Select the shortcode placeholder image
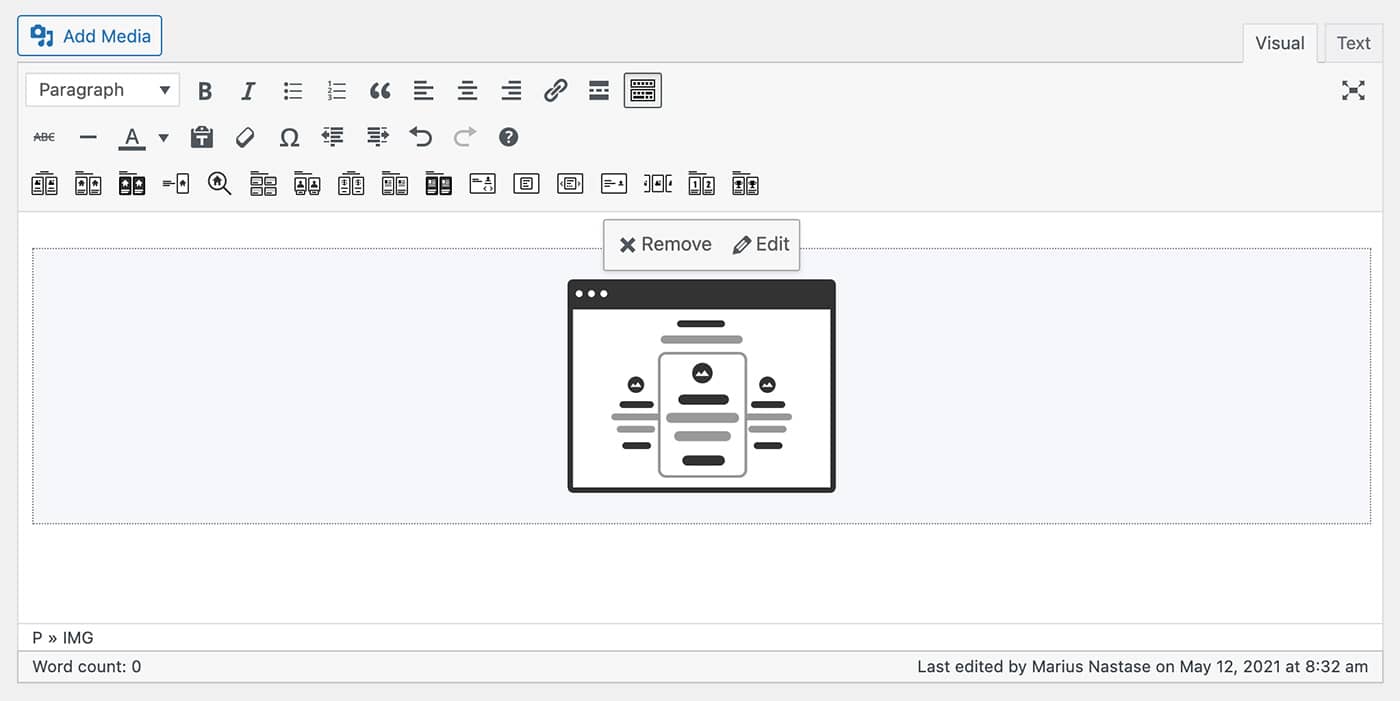1400x701 pixels. point(701,386)
